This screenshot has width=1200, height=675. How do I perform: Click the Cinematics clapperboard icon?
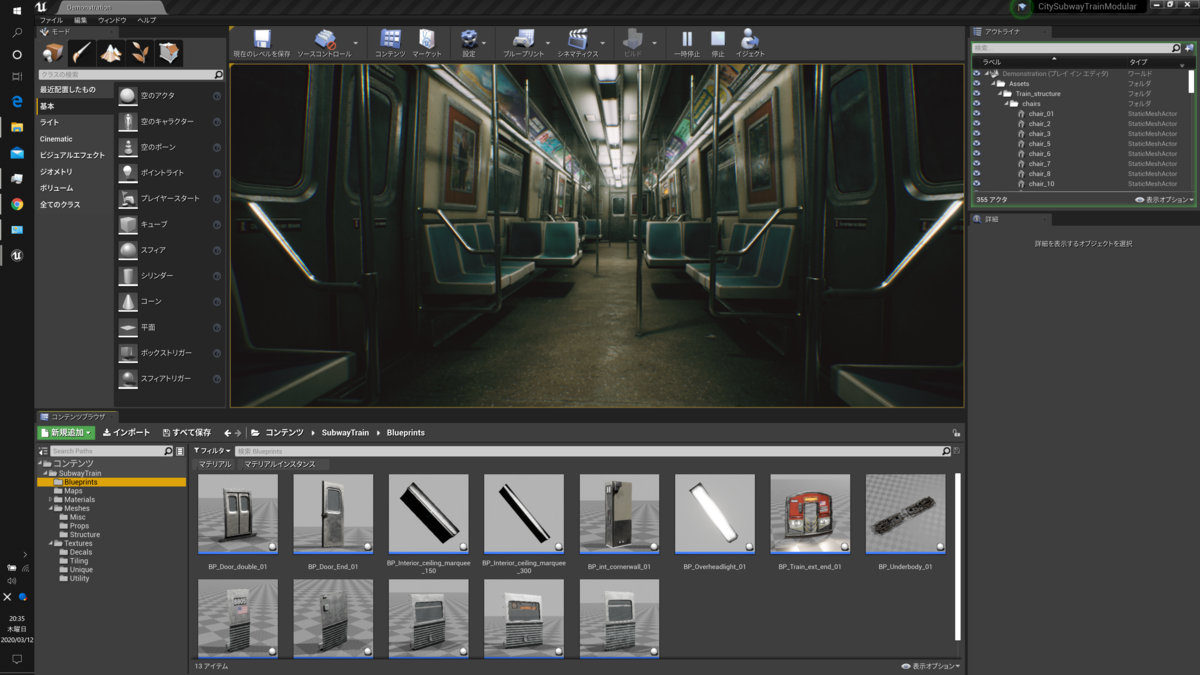point(577,39)
